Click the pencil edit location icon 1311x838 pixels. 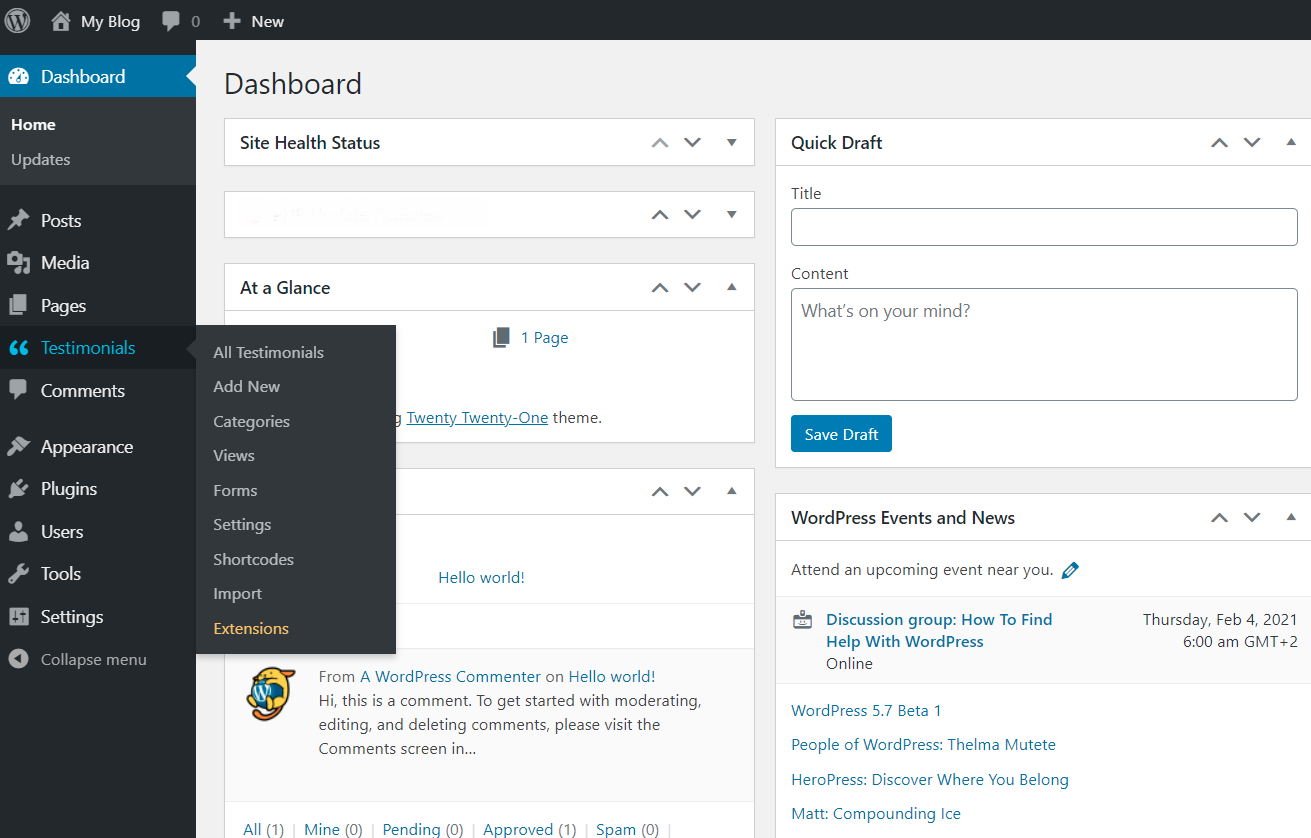point(1070,570)
